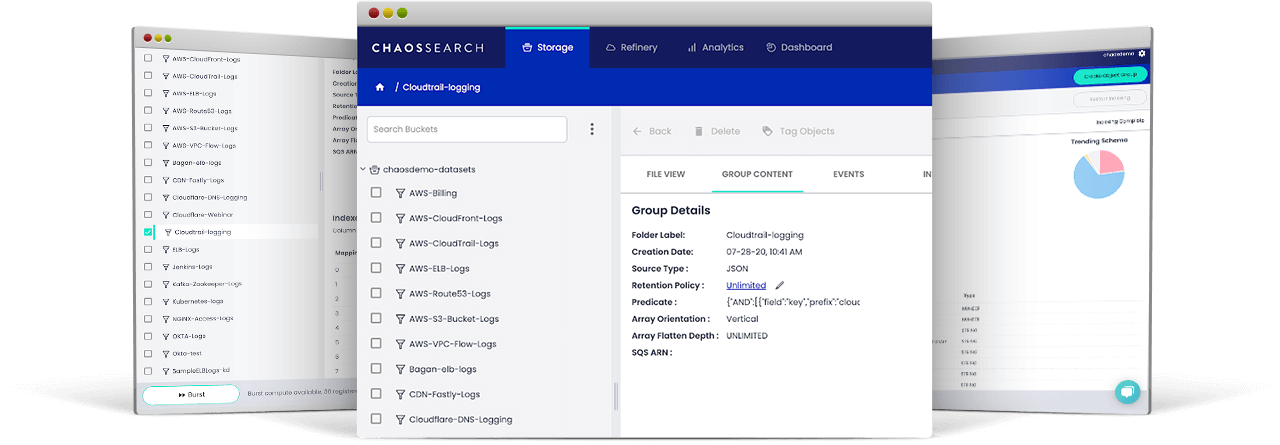Go to the Dashboard tab

coord(799,47)
